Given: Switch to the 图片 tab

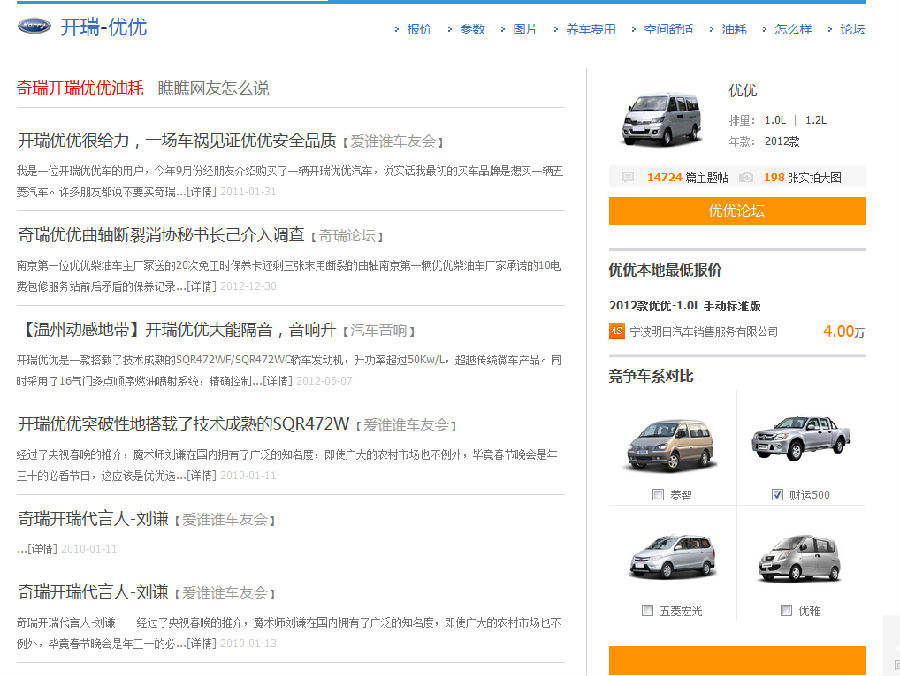Looking at the screenshot, I should point(524,29).
